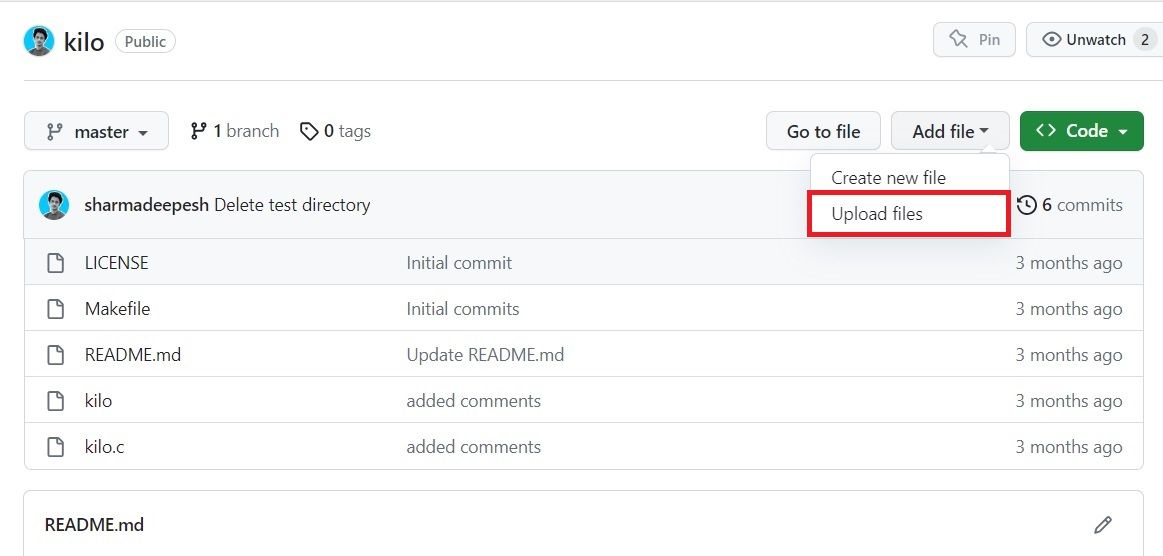
Task: Open the kilo file
Action: click(99, 401)
